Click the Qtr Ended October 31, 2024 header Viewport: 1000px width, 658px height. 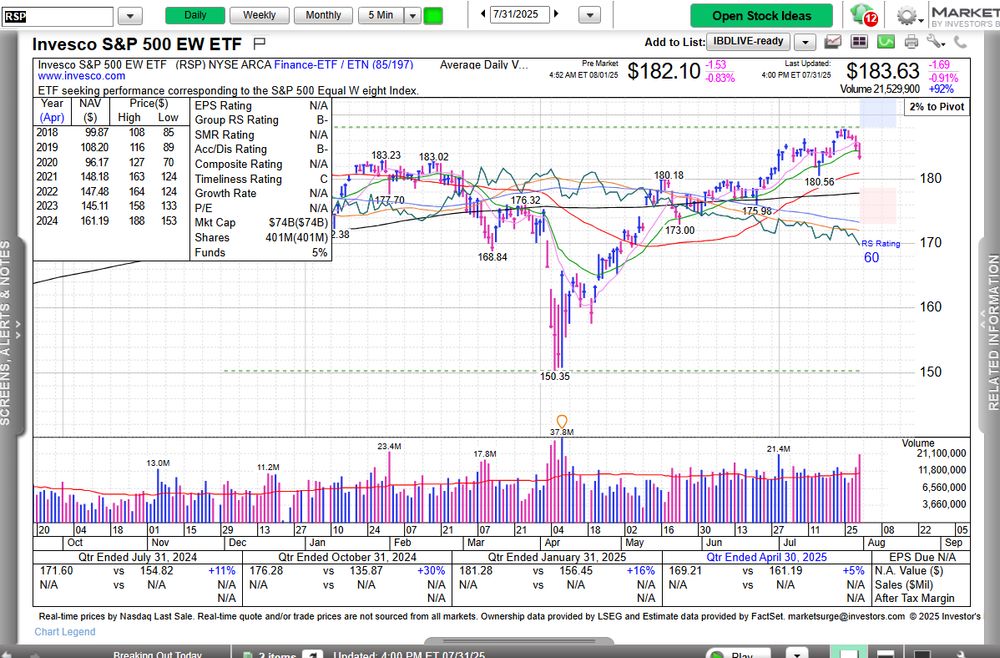click(x=347, y=557)
